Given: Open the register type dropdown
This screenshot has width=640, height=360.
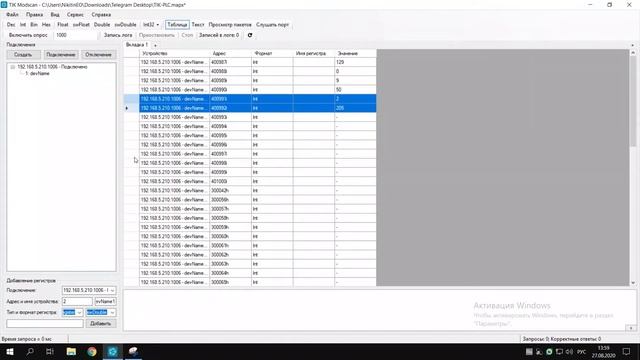Looking at the screenshot, I should tap(72, 312).
